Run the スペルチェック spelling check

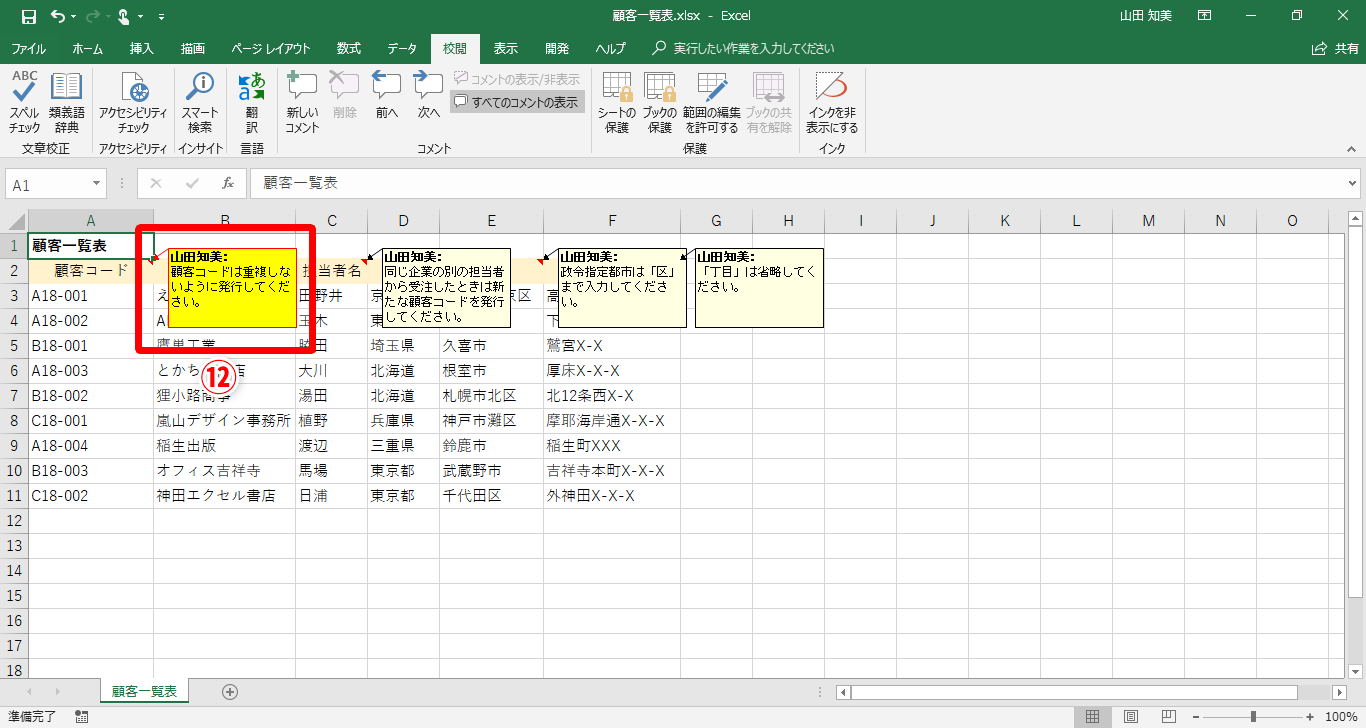point(25,103)
